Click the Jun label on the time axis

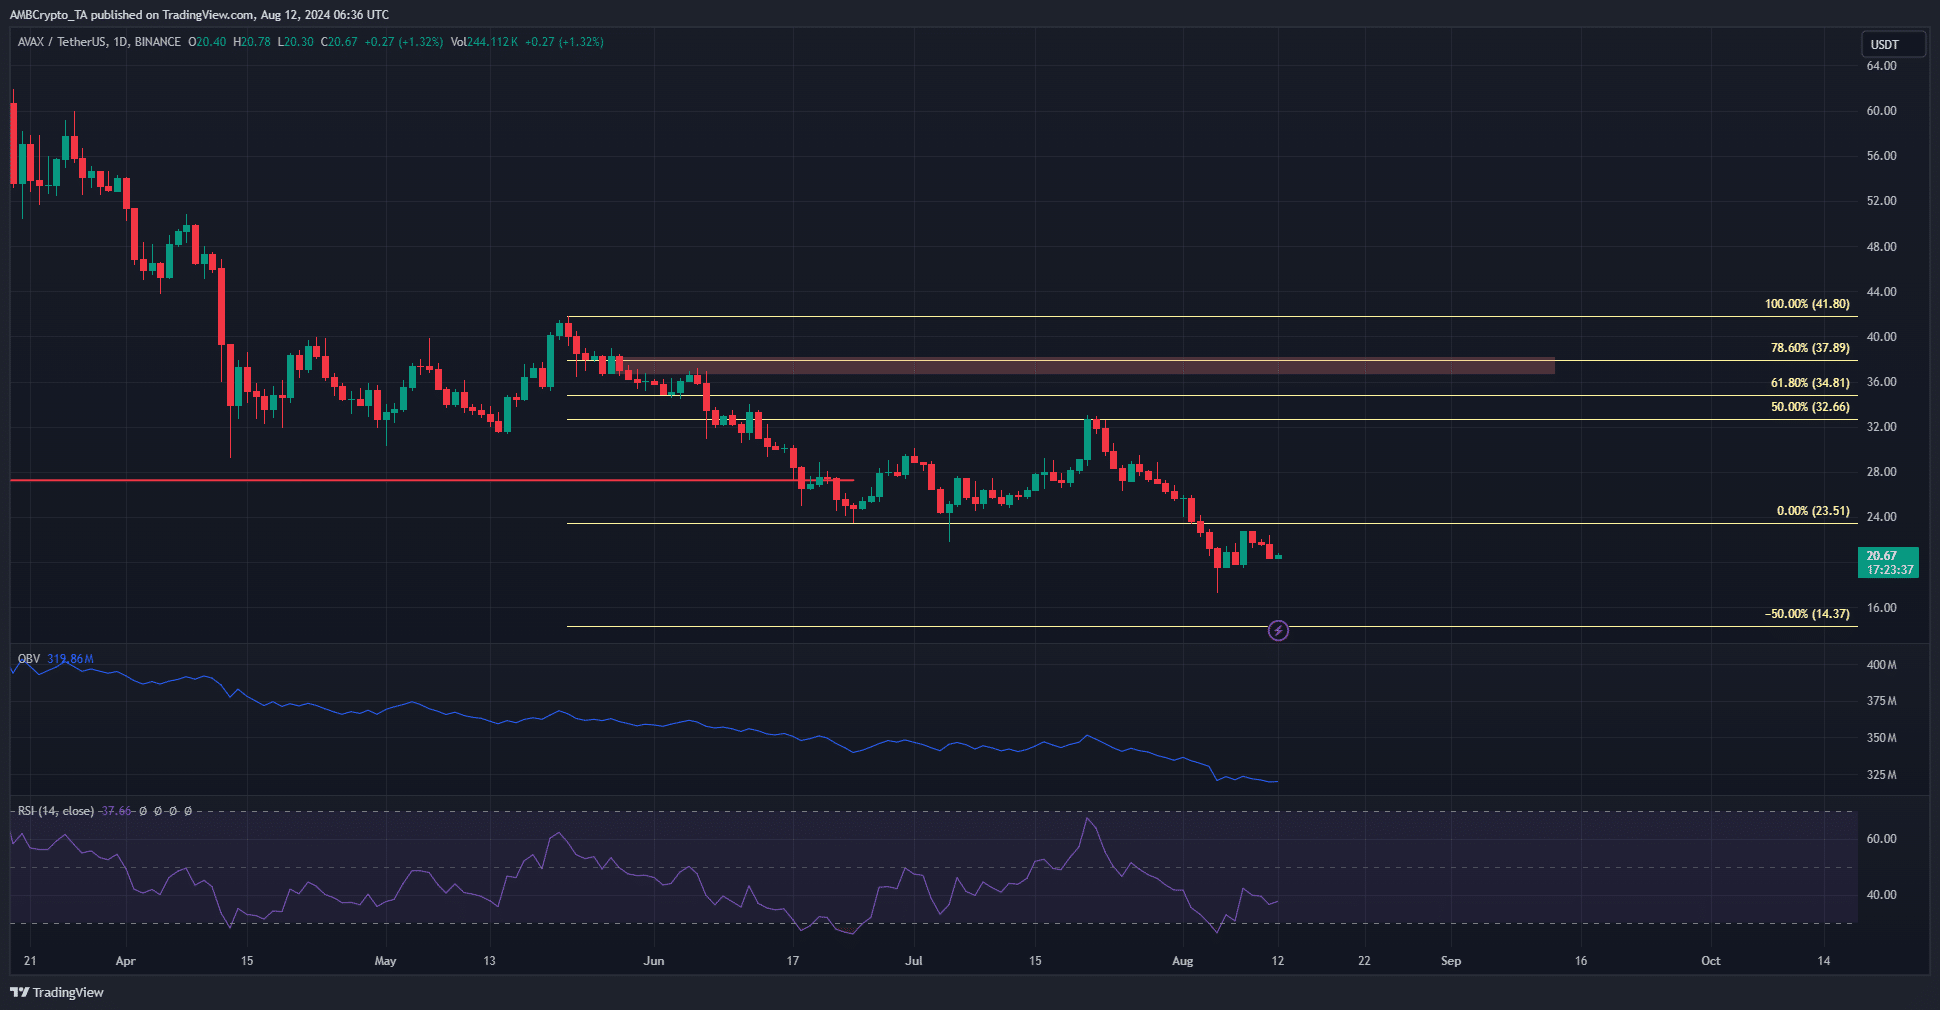pyautogui.click(x=654, y=961)
